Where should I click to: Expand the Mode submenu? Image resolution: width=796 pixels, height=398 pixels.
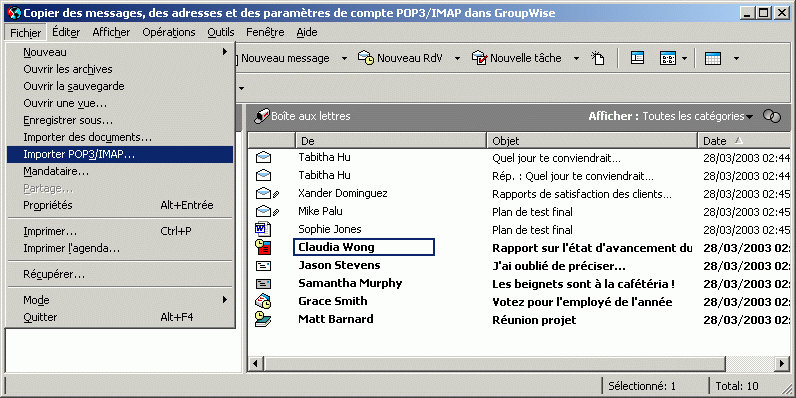pos(120,300)
